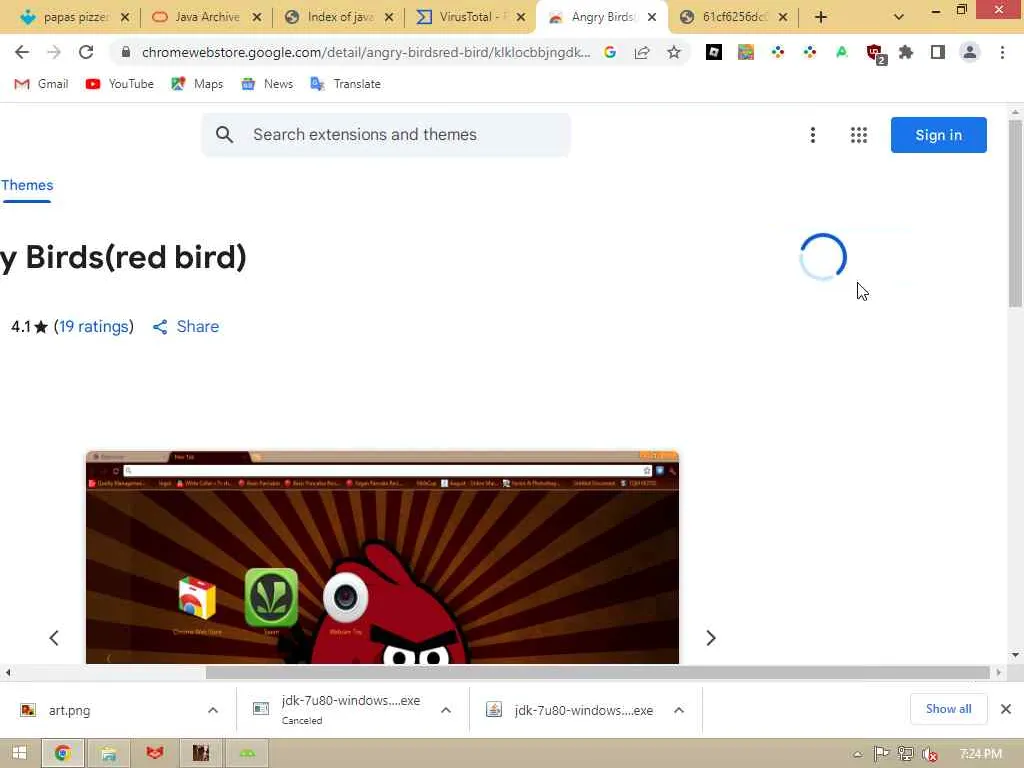Open the Extensions puzzle piece menu
This screenshot has height=768, width=1024.
[x=906, y=52]
